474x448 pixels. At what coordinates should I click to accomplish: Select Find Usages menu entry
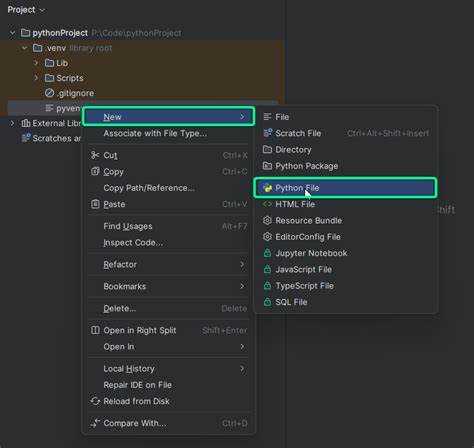click(169, 226)
